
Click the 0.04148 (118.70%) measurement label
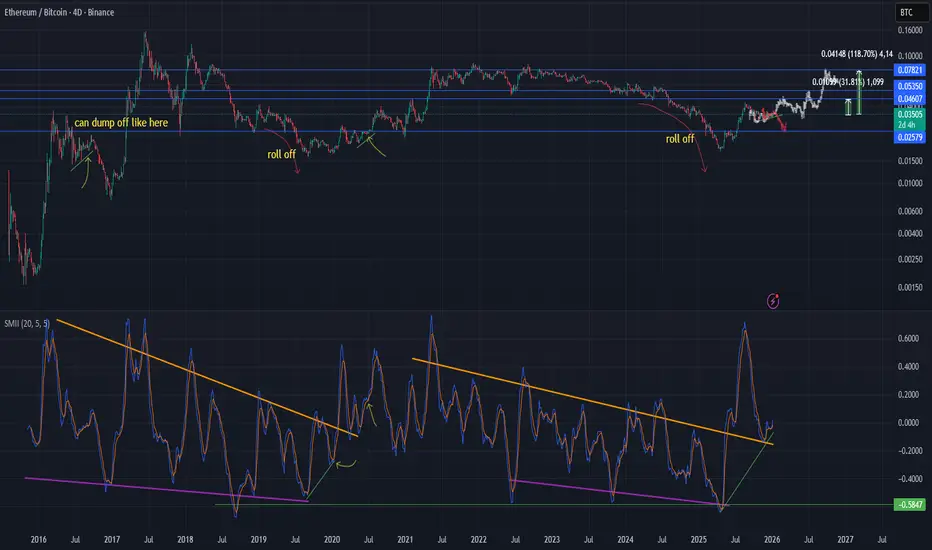[x=857, y=54]
